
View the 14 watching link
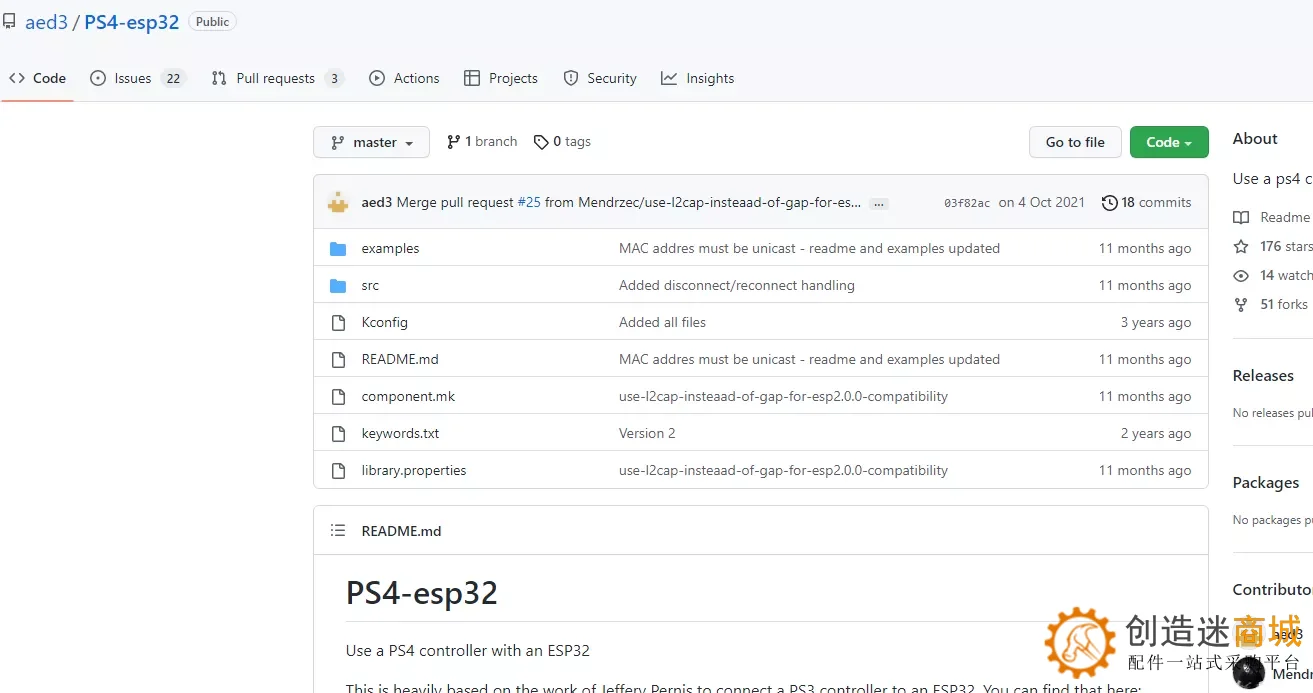pos(1285,275)
